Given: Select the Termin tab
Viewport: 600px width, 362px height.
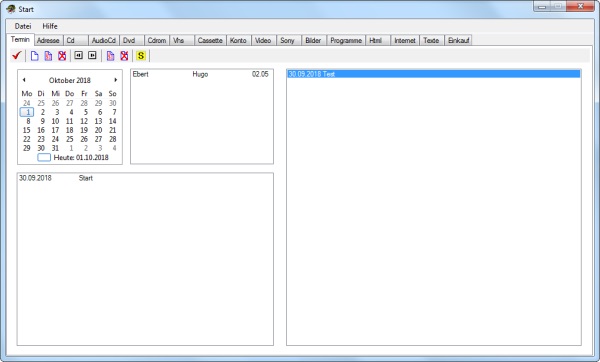Looking at the screenshot, I should pyautogui.click(x=20, y=39).
